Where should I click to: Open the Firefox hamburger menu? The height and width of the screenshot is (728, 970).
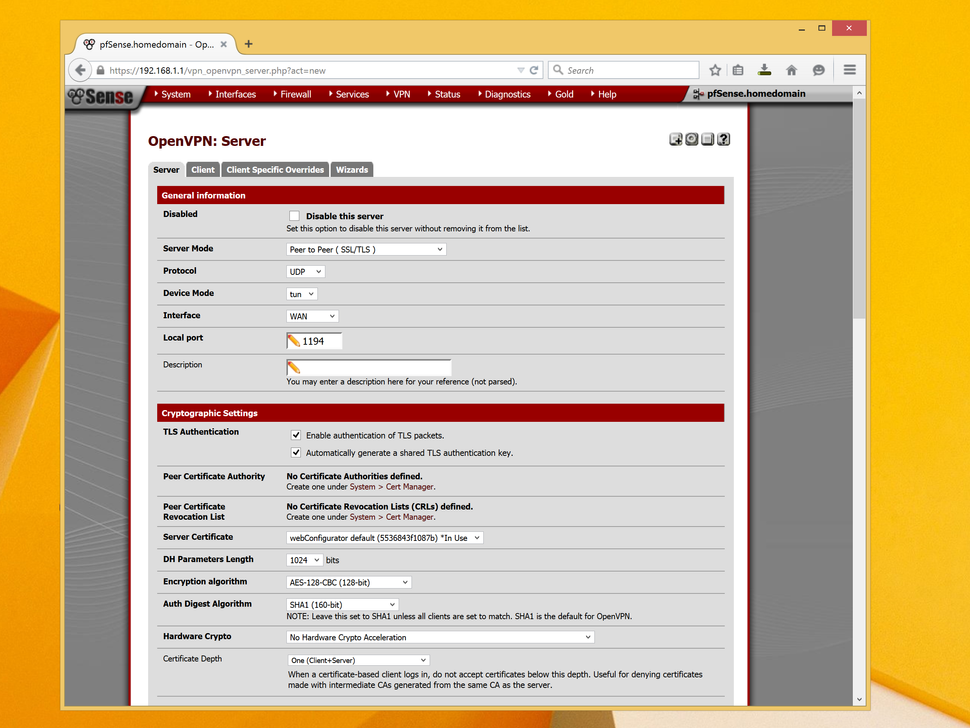[848, 70]
